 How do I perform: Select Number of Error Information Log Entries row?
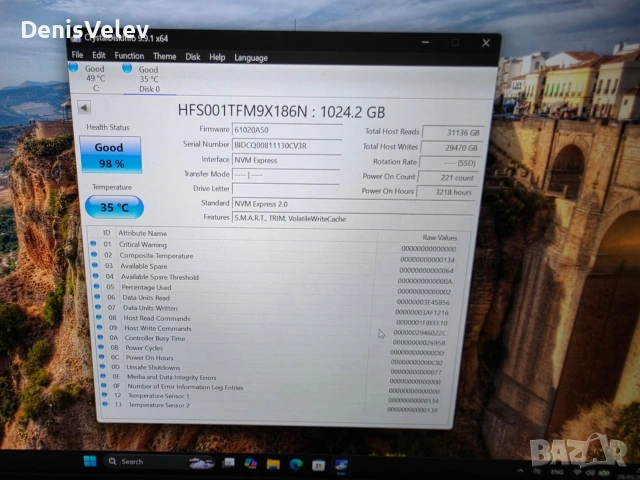(x=272, y=388)
